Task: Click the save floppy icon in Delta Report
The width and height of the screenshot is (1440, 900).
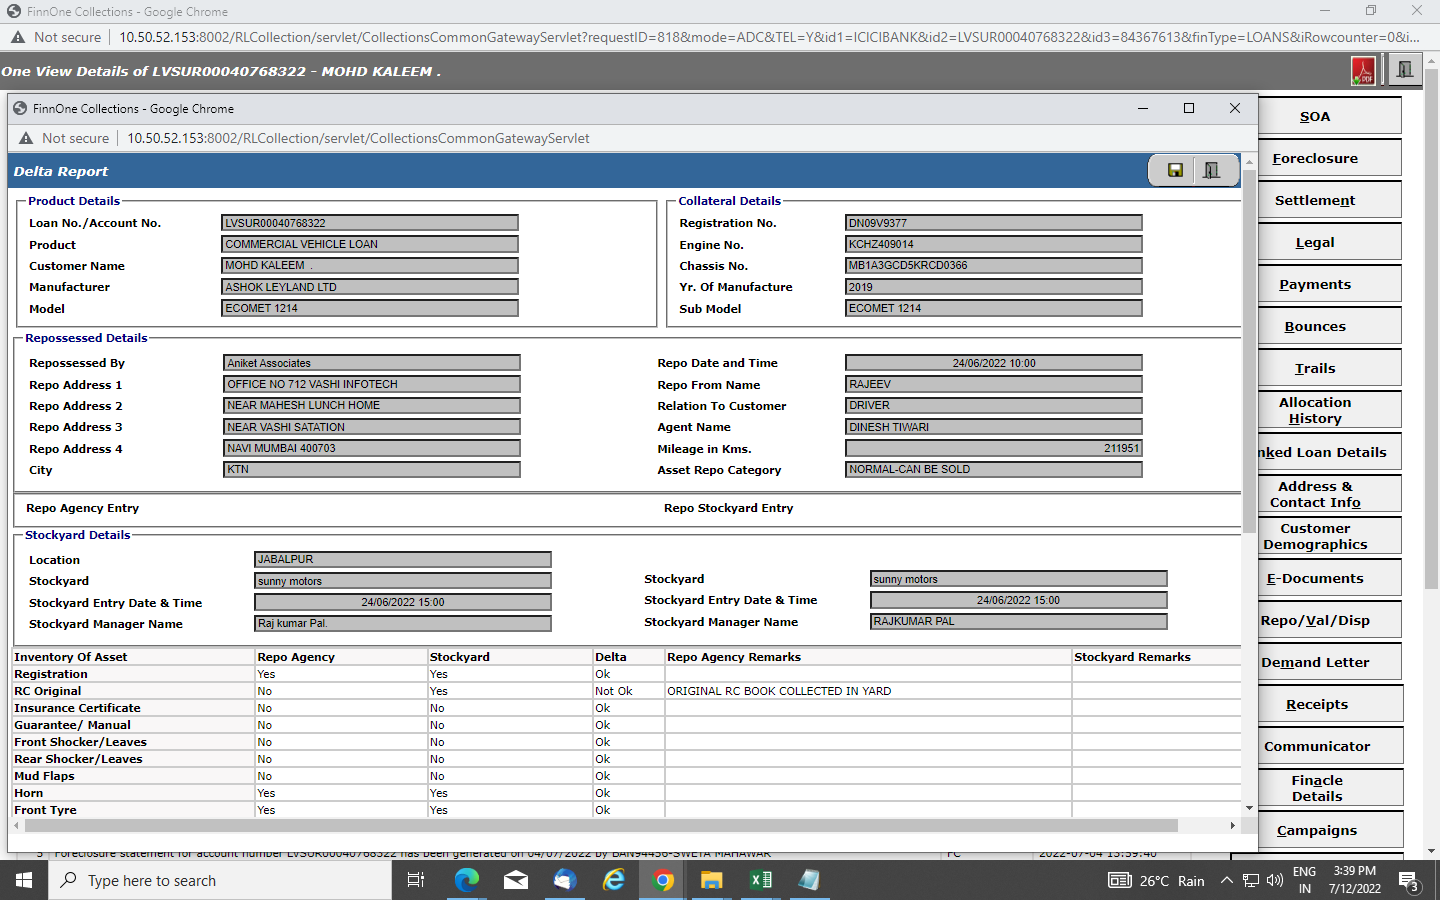Action: pos(1175,170)
